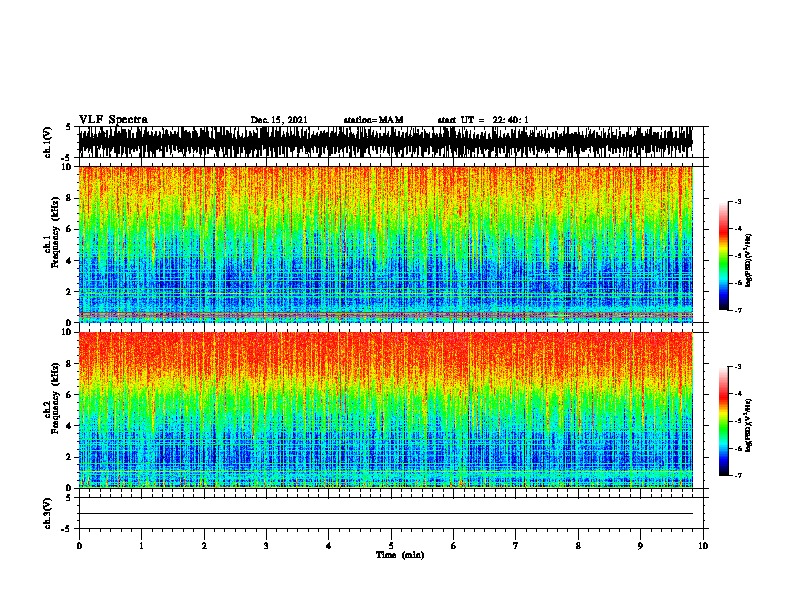Click the time axis tick label '7'
792x612 pixels.
516,545
